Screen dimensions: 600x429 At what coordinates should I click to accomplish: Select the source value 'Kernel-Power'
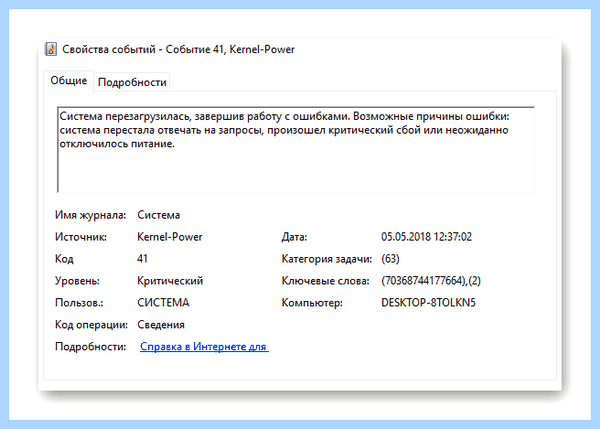[170, 237]
